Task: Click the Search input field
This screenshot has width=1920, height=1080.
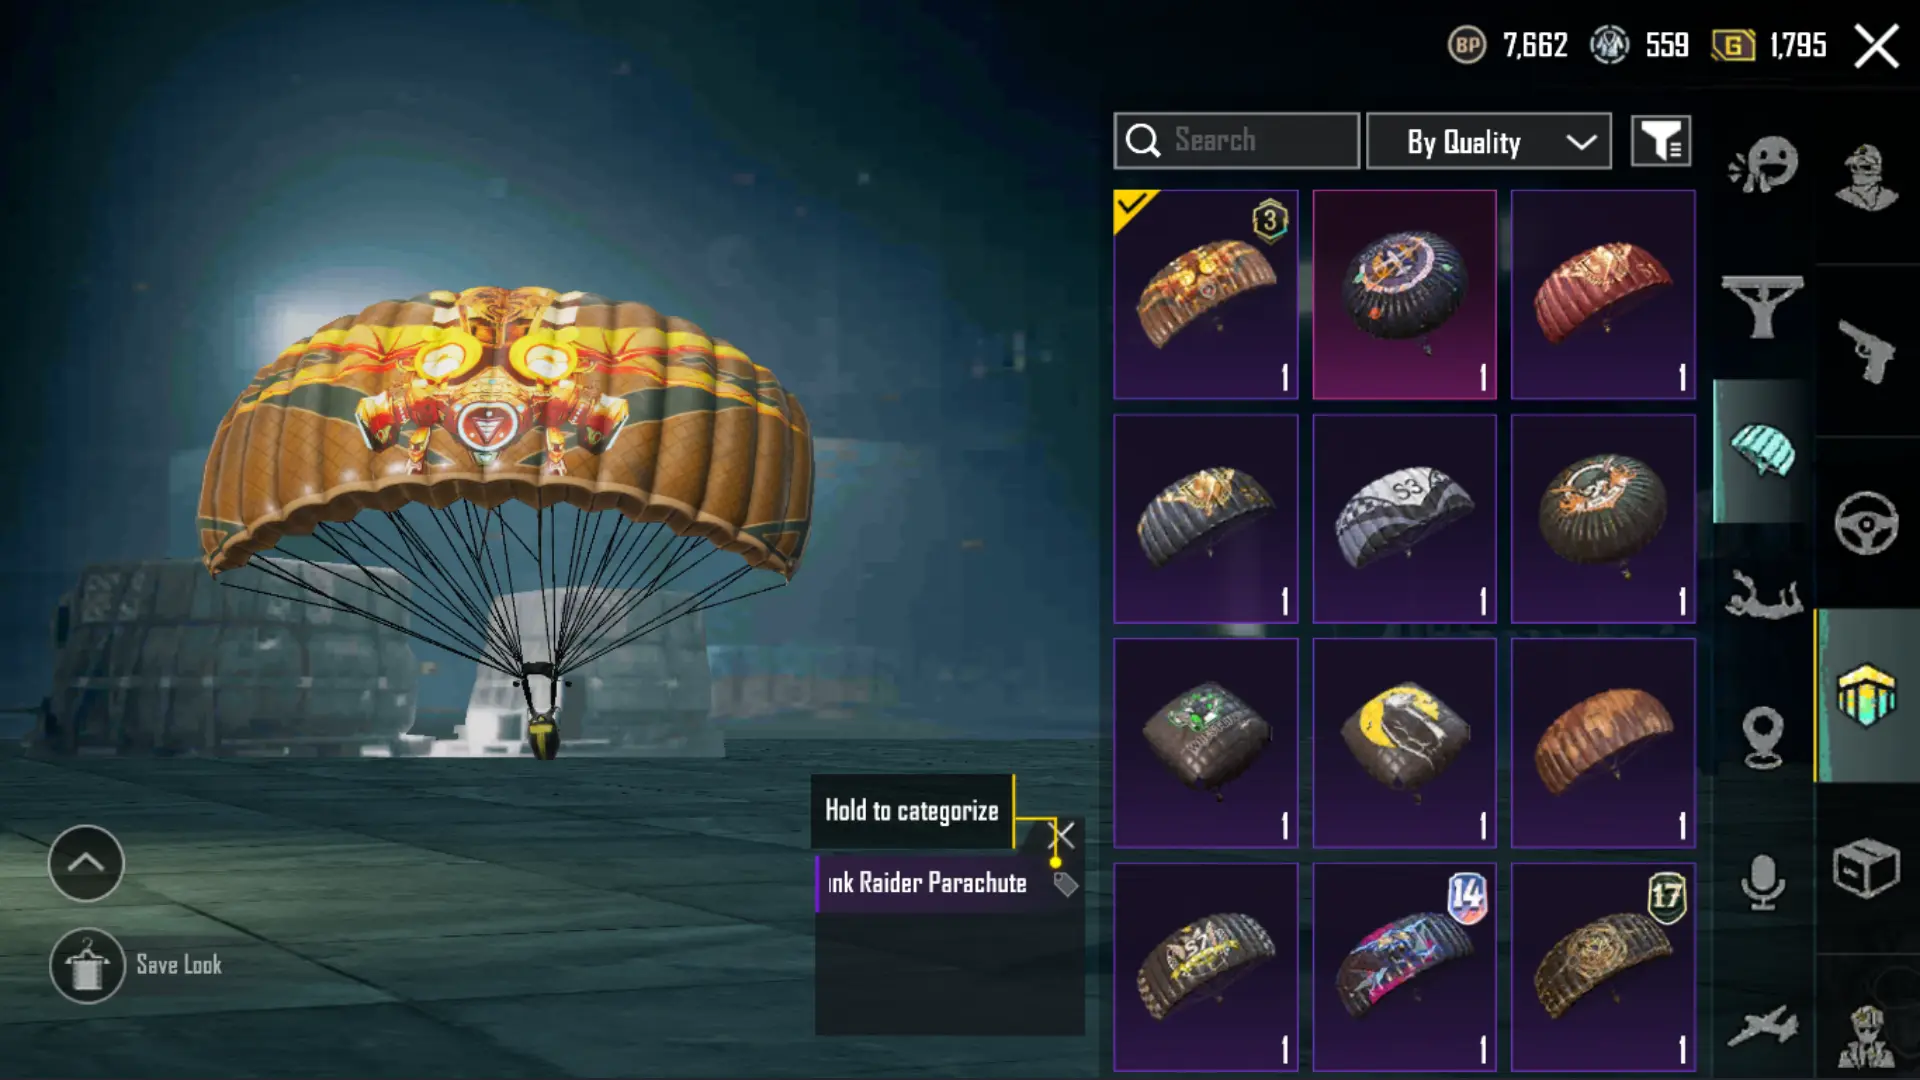Action: coord(1237,141)
